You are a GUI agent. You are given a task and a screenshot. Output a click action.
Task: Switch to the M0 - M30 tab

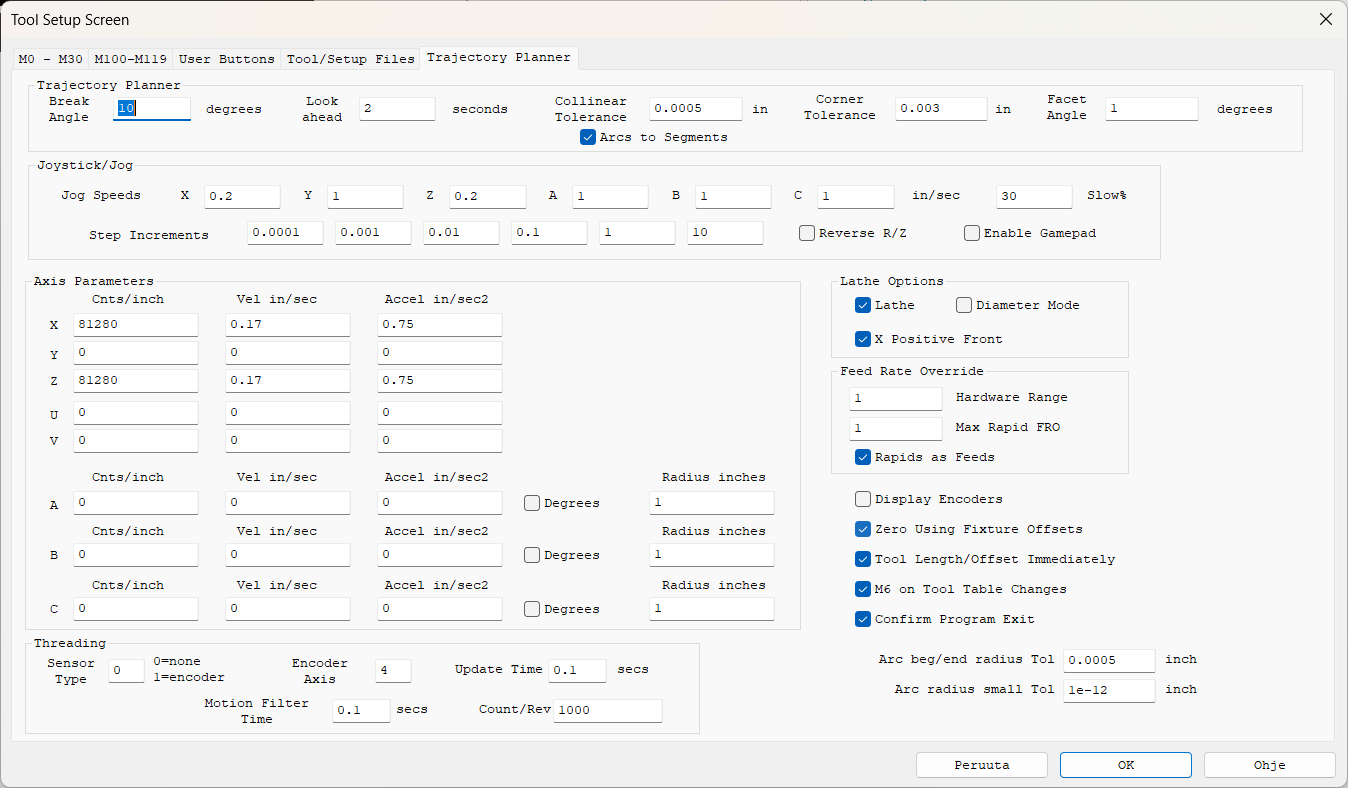coord(50,59)
